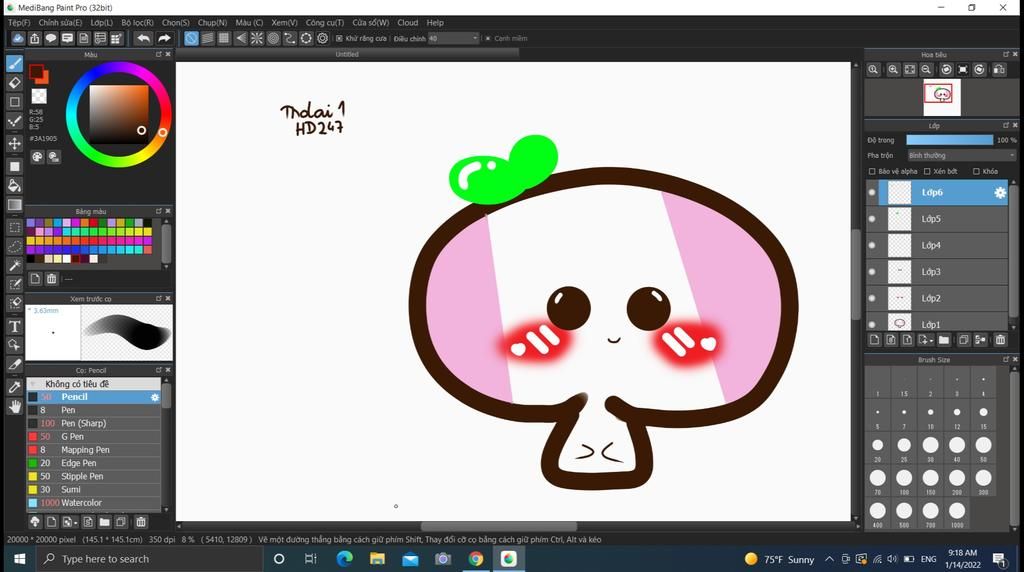Image resolution: width=1024 pixels, height=572 pixels.
Task: Switch to the Hand pan tool
Action: [x=14, y=407]
